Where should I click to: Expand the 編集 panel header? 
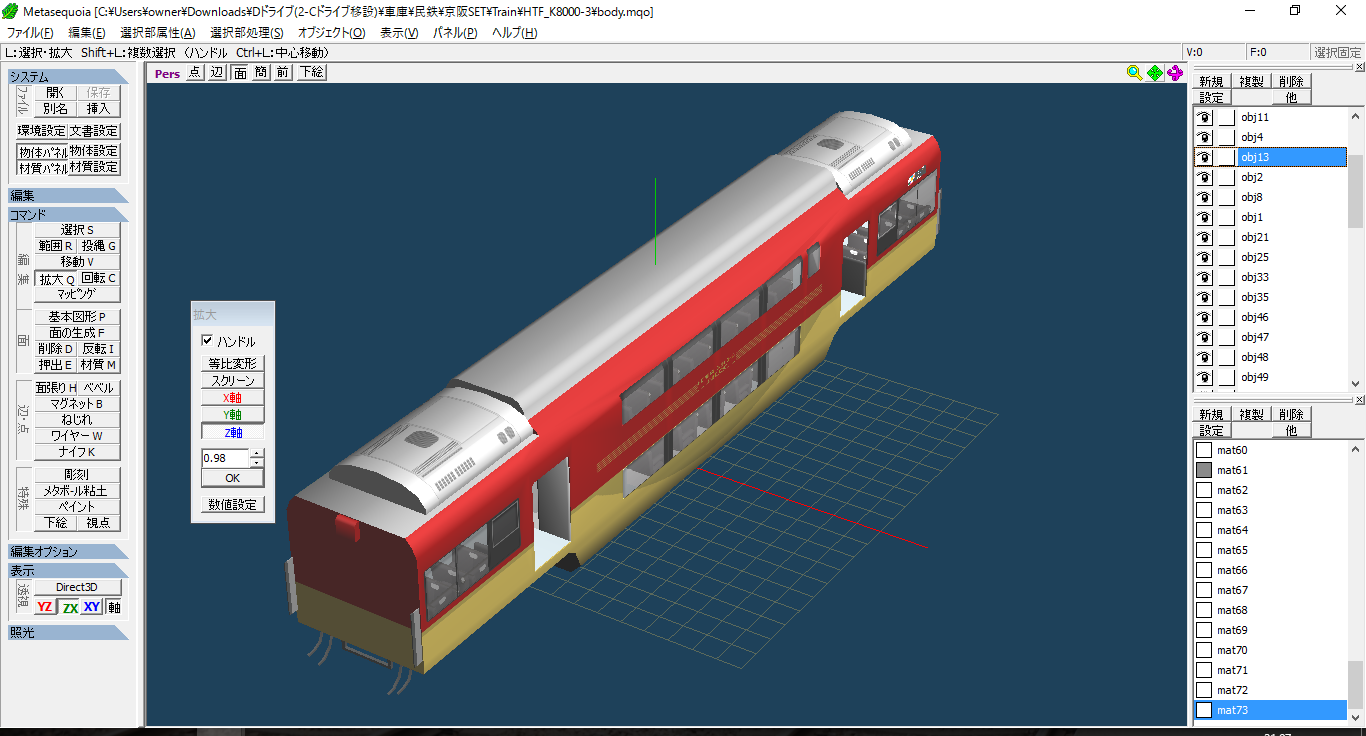pos(68,196)
